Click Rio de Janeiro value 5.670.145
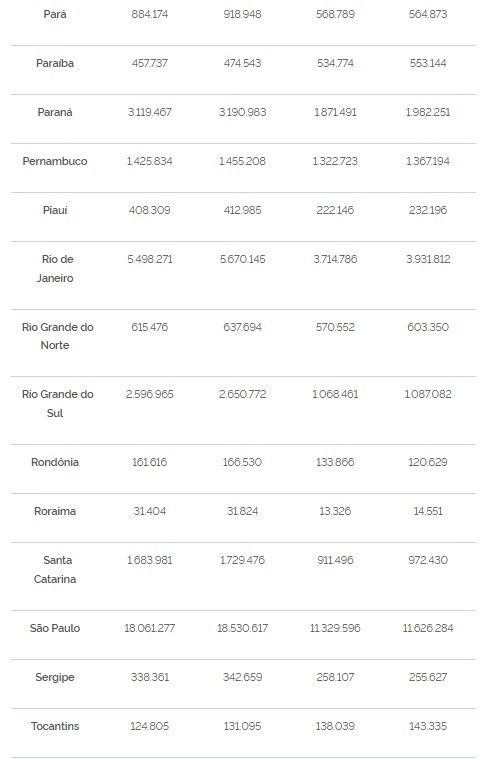 [x=242, y=259]
